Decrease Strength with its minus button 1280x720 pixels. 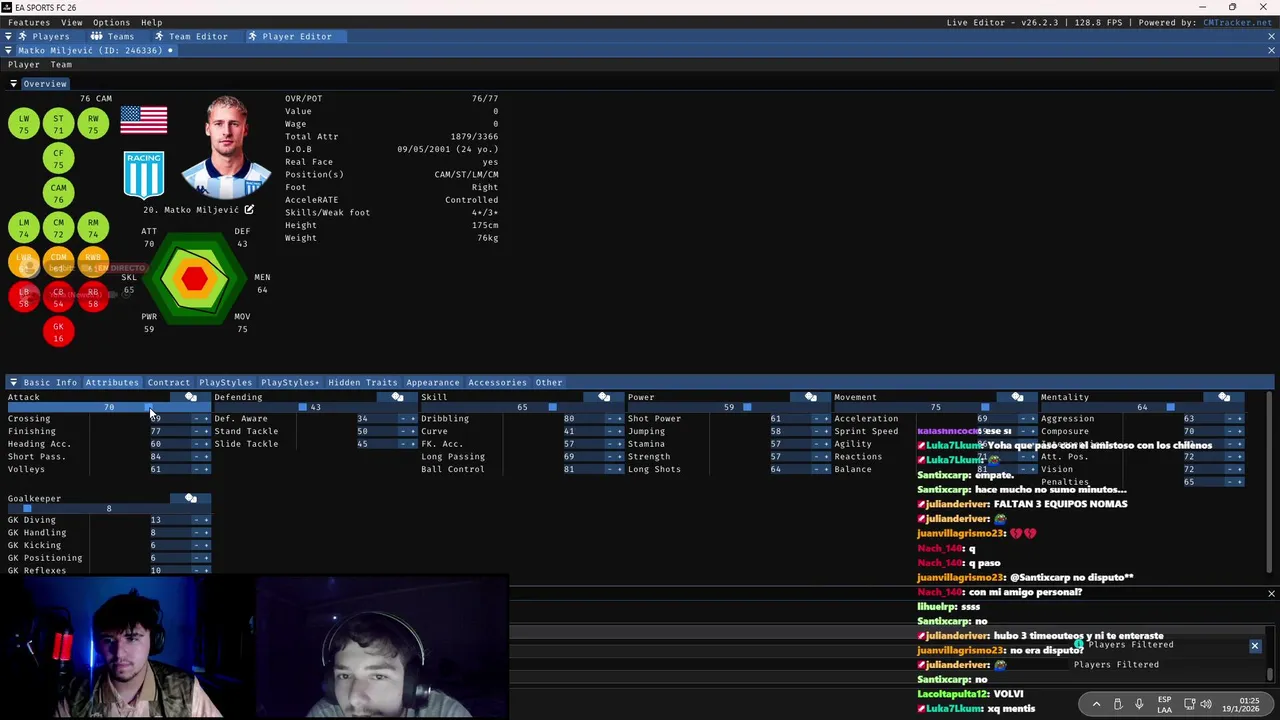[x=816, y=456]
